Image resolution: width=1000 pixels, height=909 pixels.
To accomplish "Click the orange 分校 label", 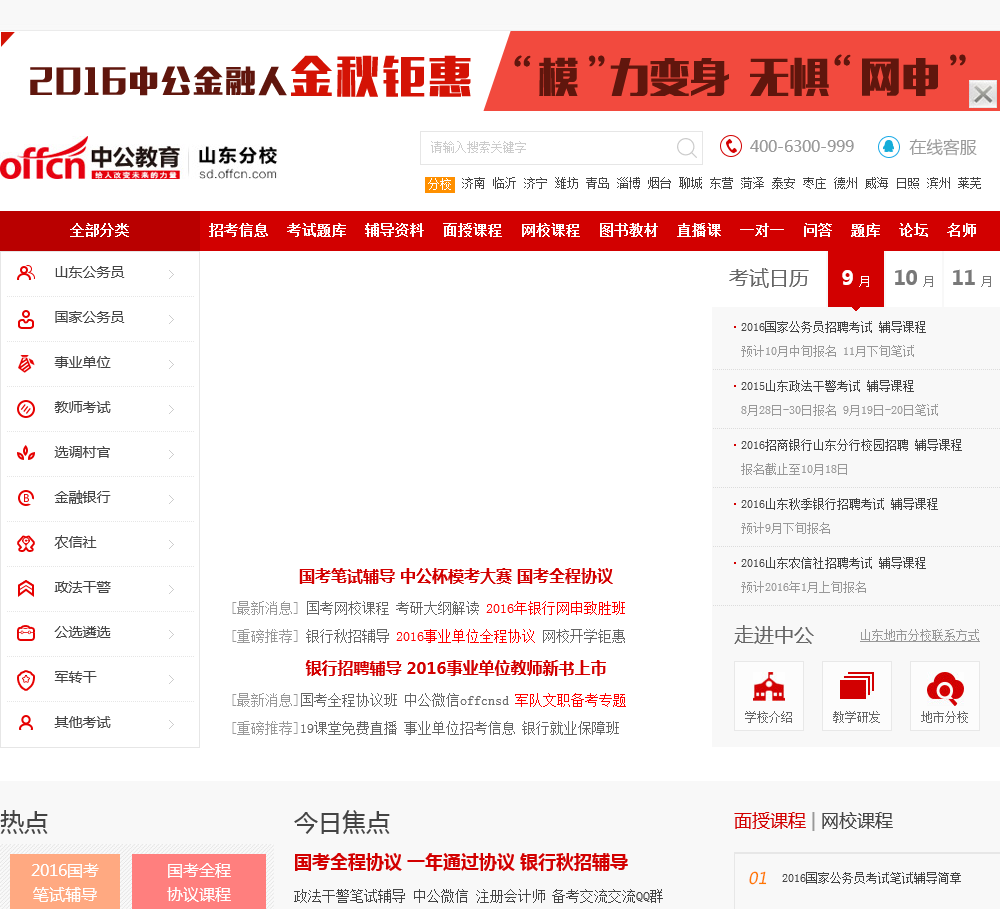I will point(439,184).
